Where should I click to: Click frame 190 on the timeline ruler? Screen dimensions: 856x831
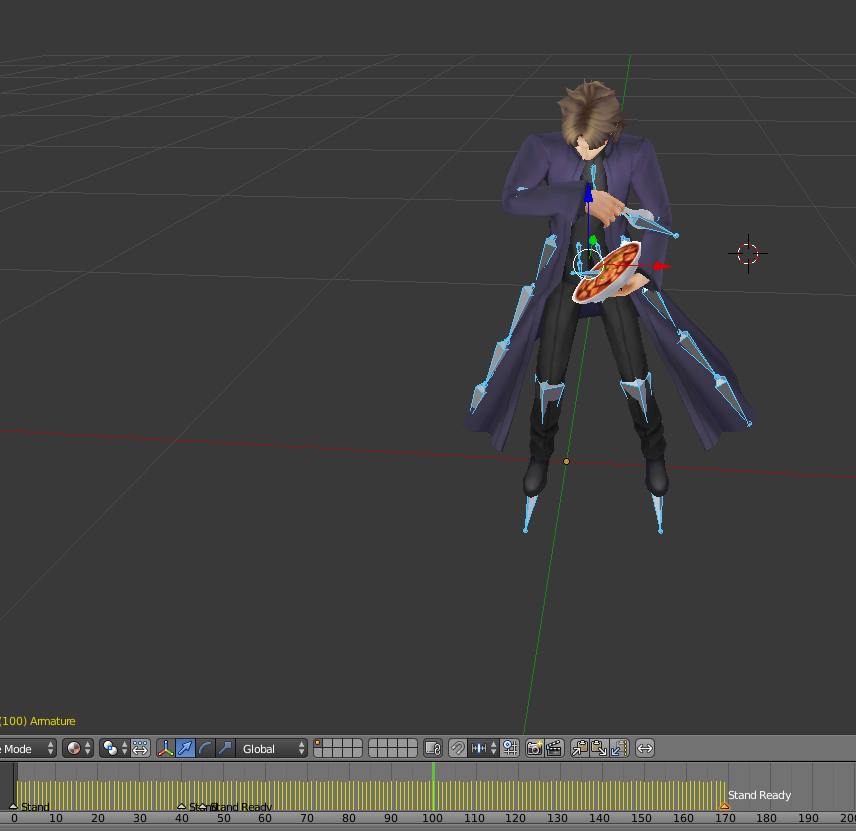(x=809, y=818)
